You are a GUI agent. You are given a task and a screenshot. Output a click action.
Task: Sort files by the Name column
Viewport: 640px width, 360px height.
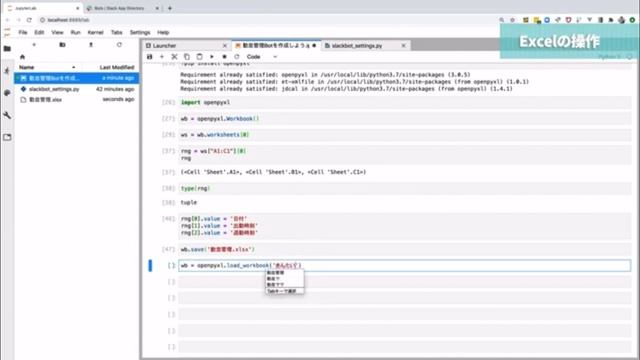click(27, 67)
